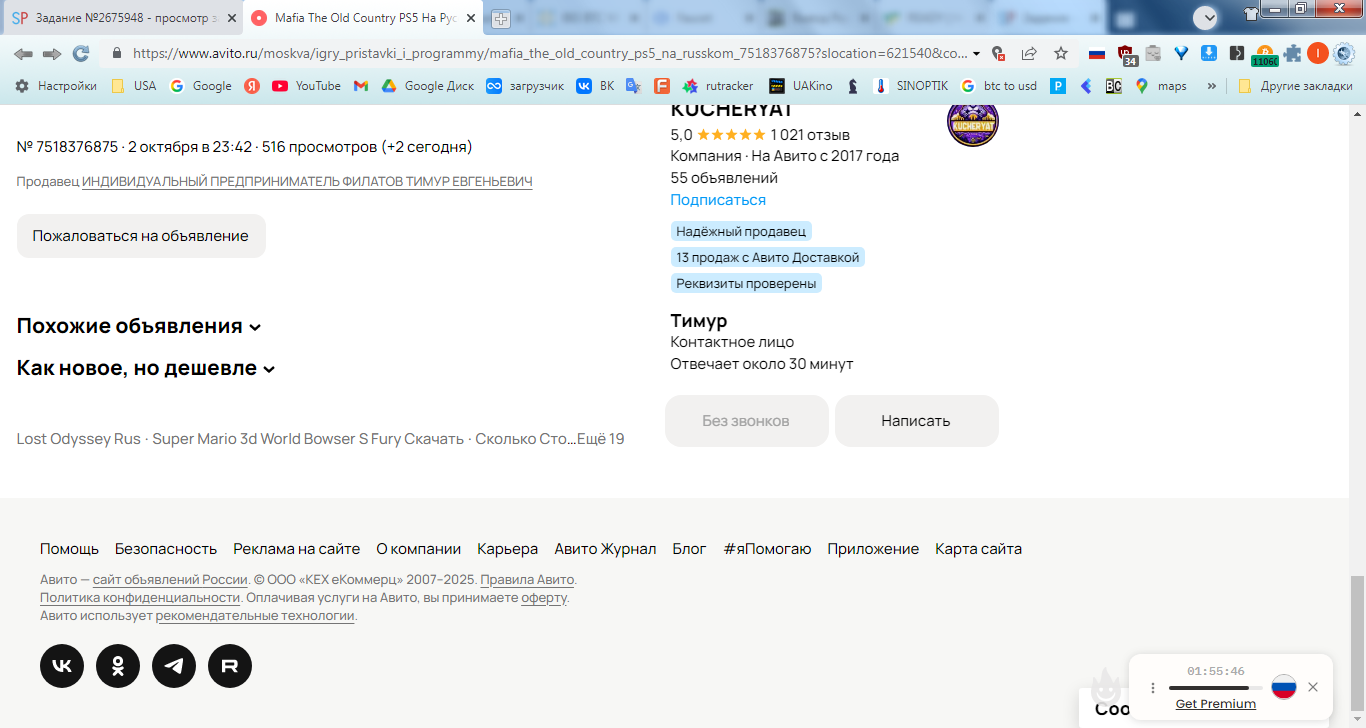This screenshot has width=1366, height=728.
Task: Open a new browser tab
Action: [x=501, y=19]
